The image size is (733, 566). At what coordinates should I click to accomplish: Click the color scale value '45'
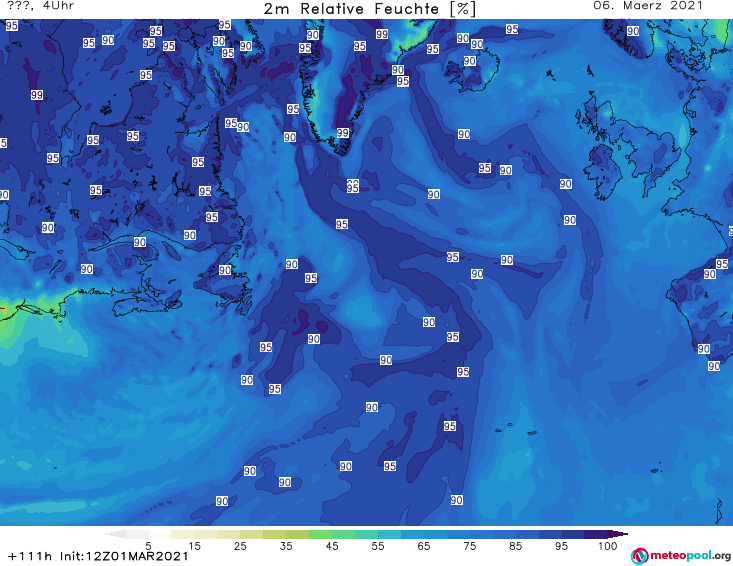332,546
